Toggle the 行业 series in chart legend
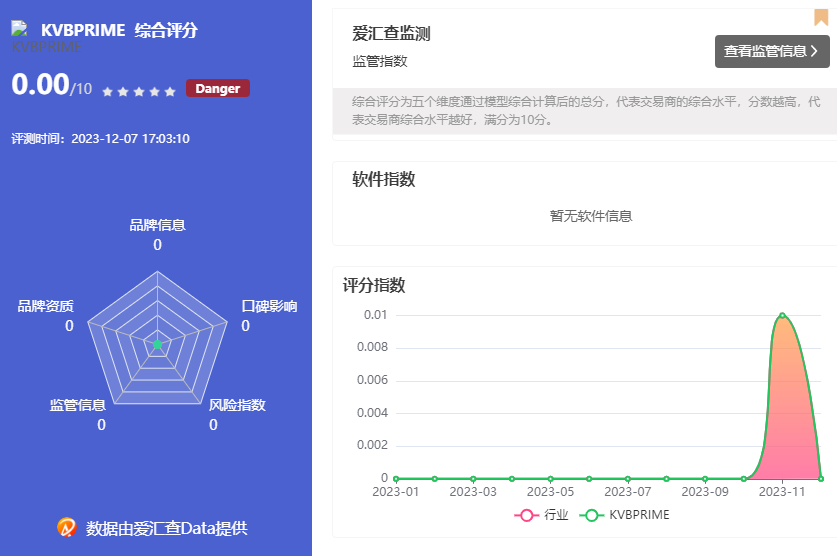 [542, 515]
